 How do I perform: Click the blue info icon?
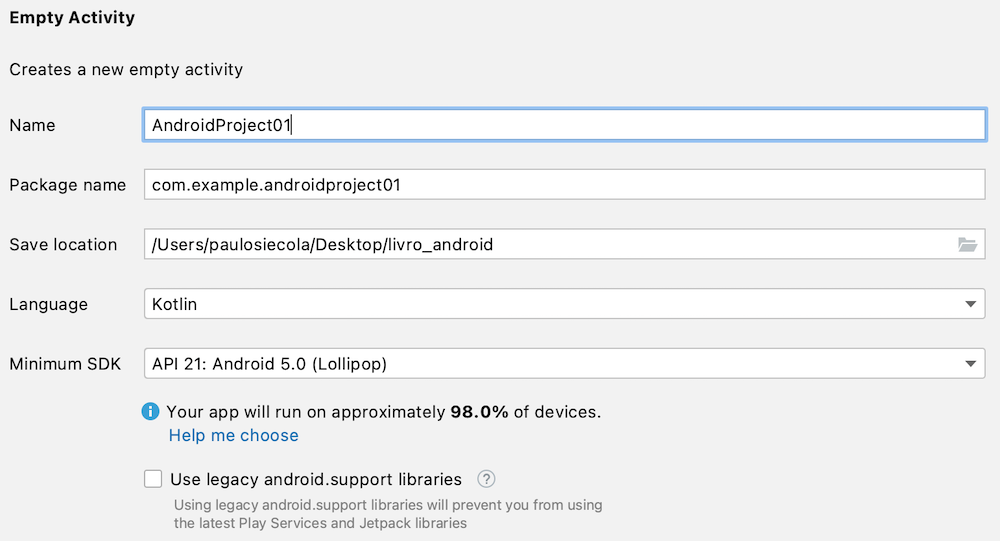[151, 411]
